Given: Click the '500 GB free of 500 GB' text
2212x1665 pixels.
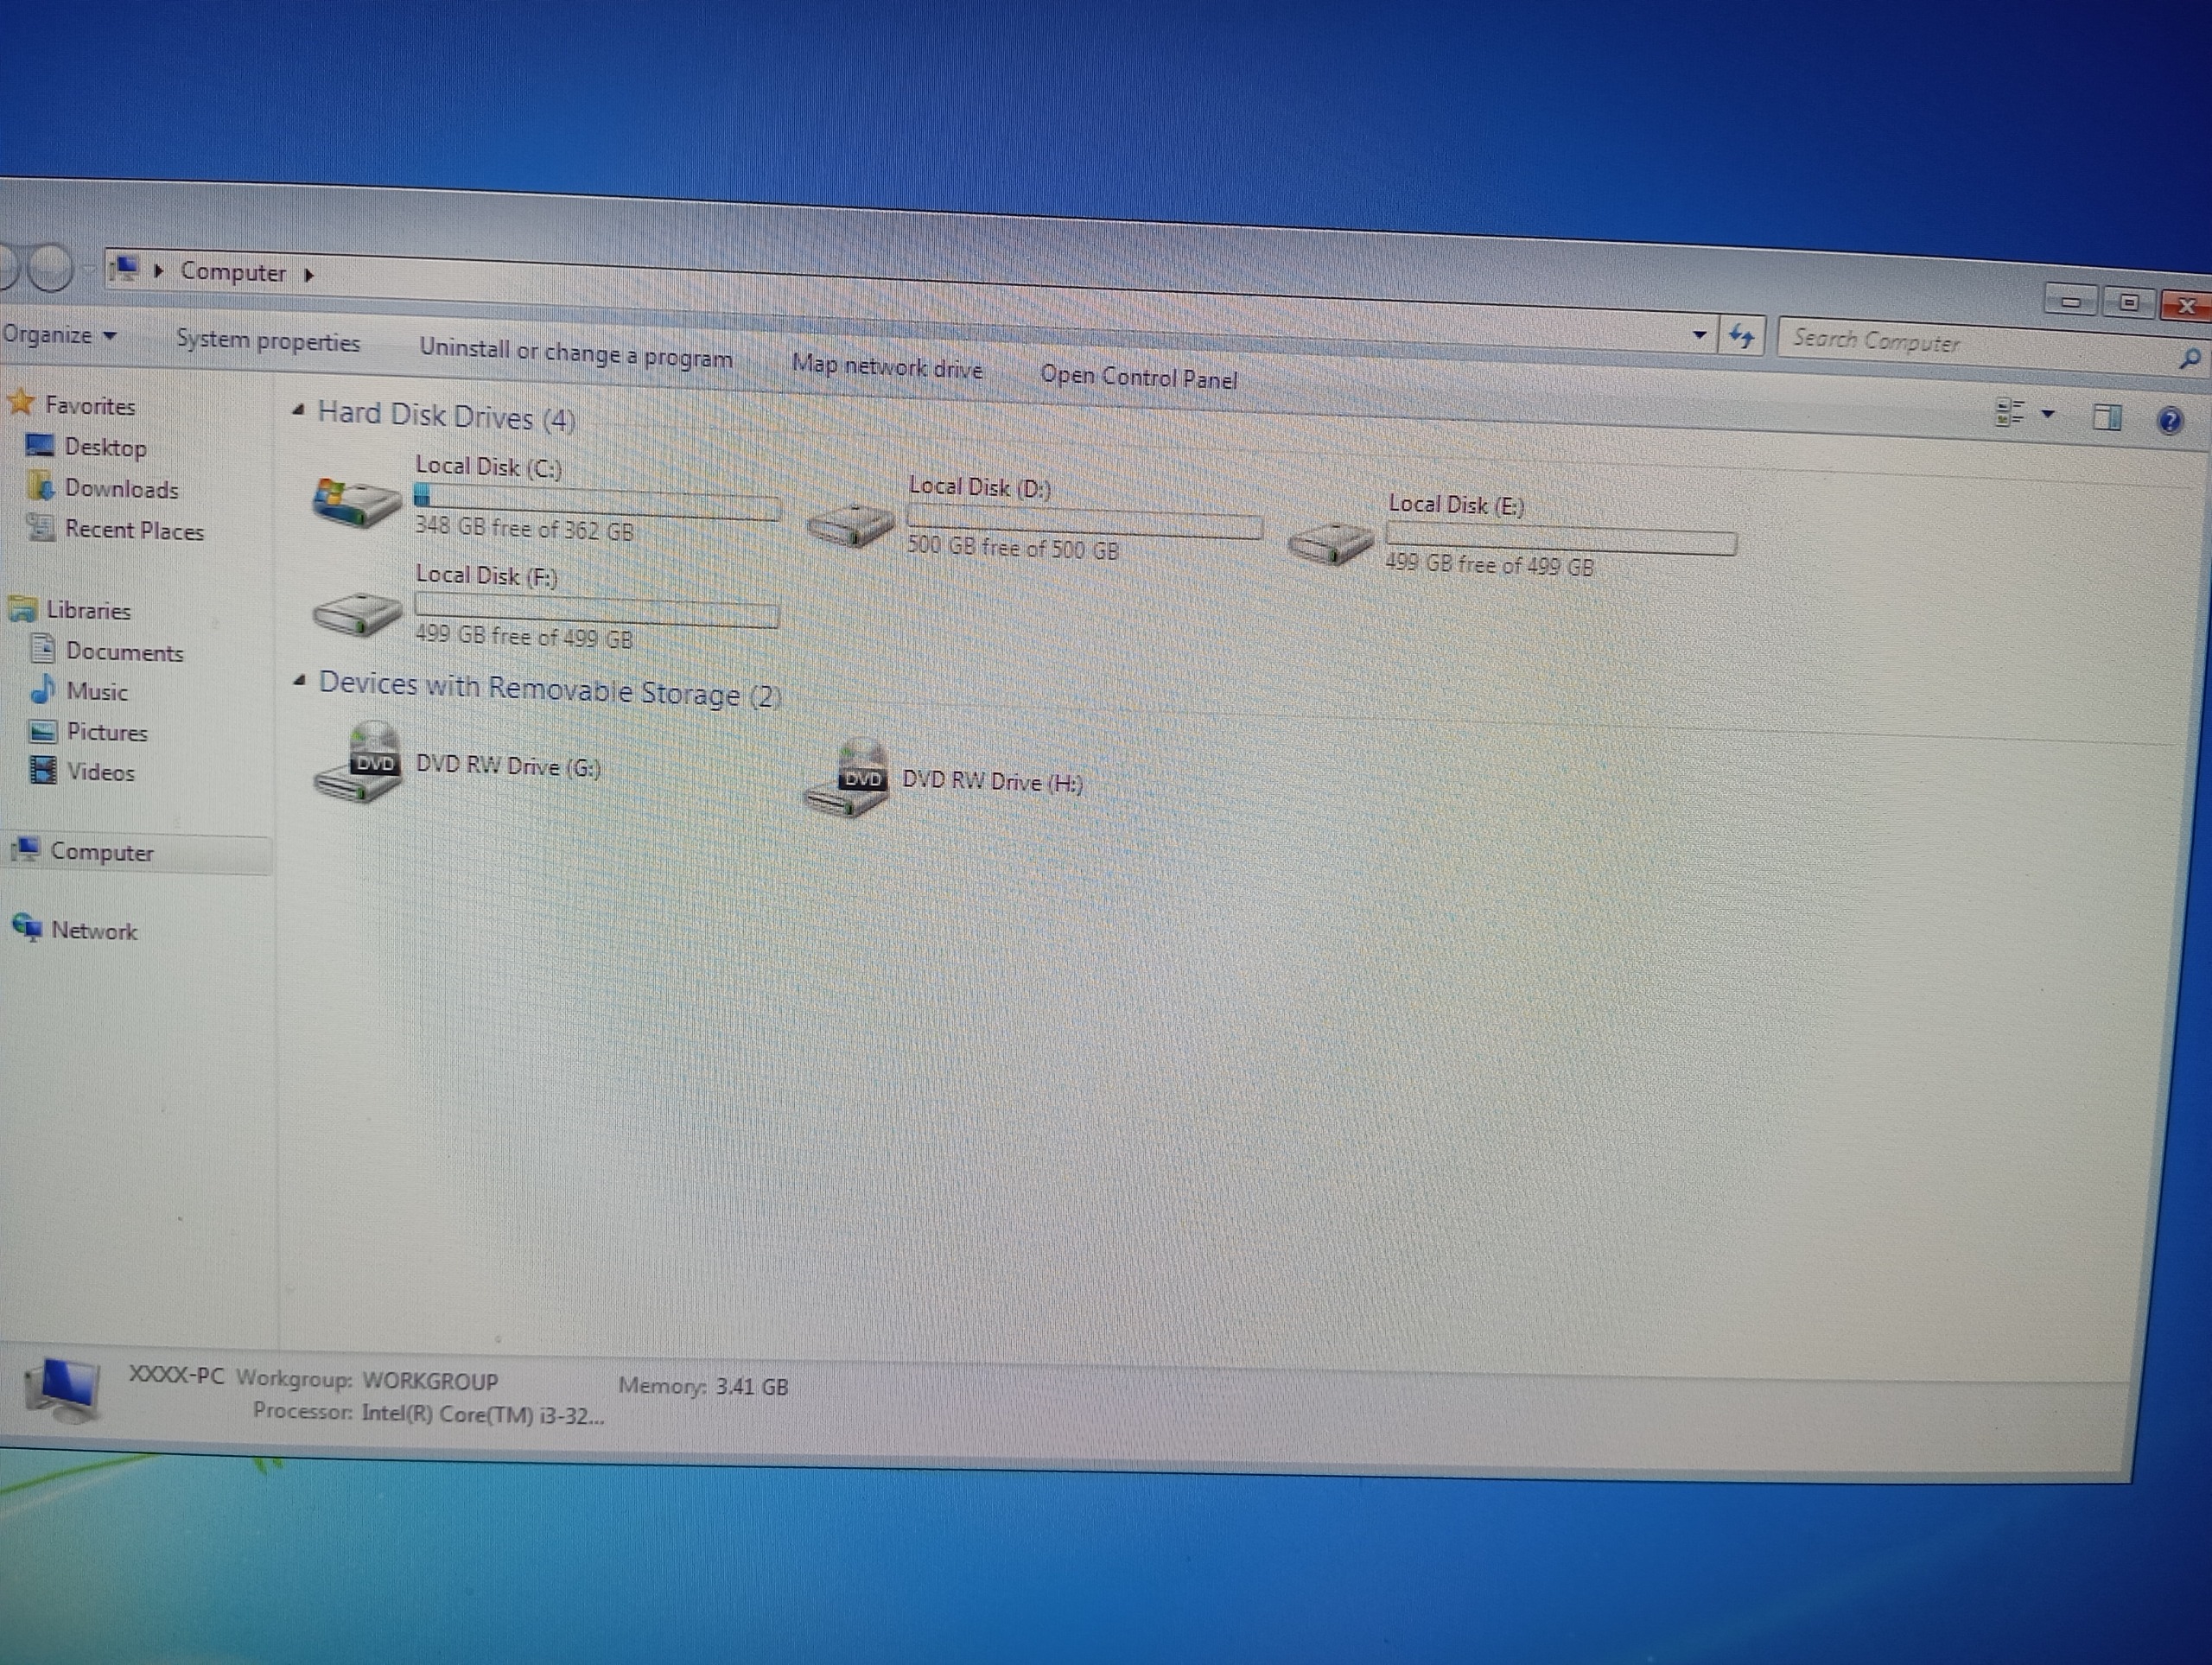Looking at the screenshot, I should coord(1013,547).
